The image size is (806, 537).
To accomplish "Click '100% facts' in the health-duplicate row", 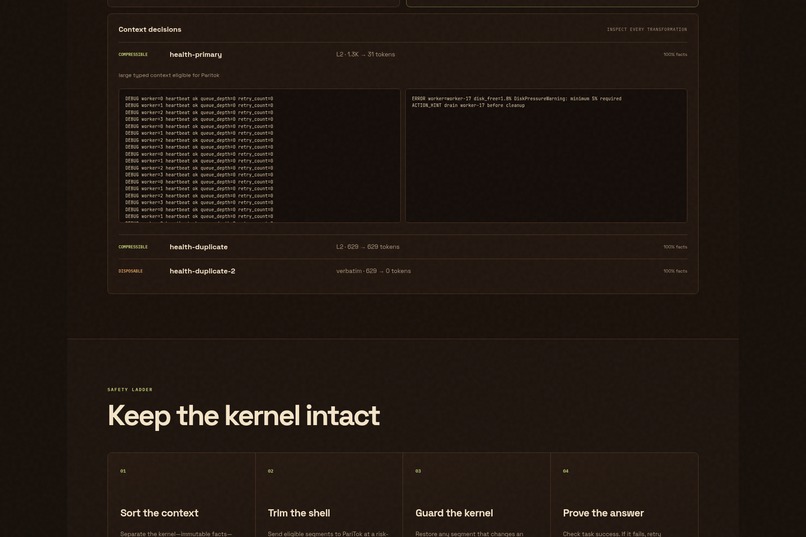I will (x=675, y=247).
